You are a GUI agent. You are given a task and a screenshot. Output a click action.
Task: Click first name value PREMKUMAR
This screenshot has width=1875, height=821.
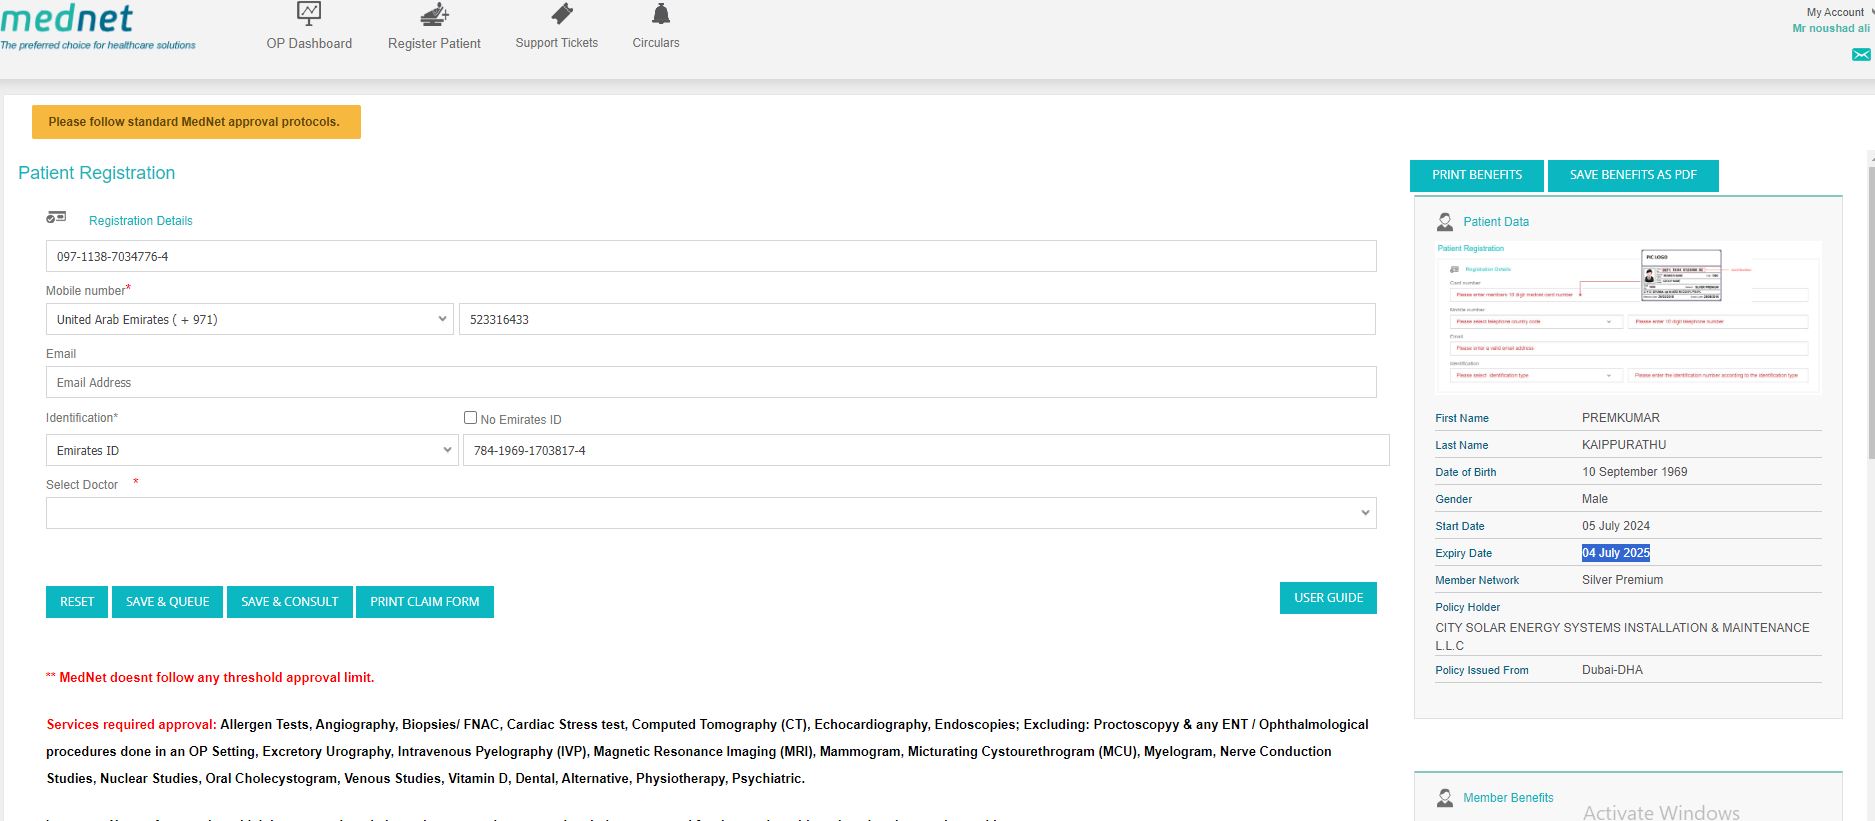(x=1621, y=418)
